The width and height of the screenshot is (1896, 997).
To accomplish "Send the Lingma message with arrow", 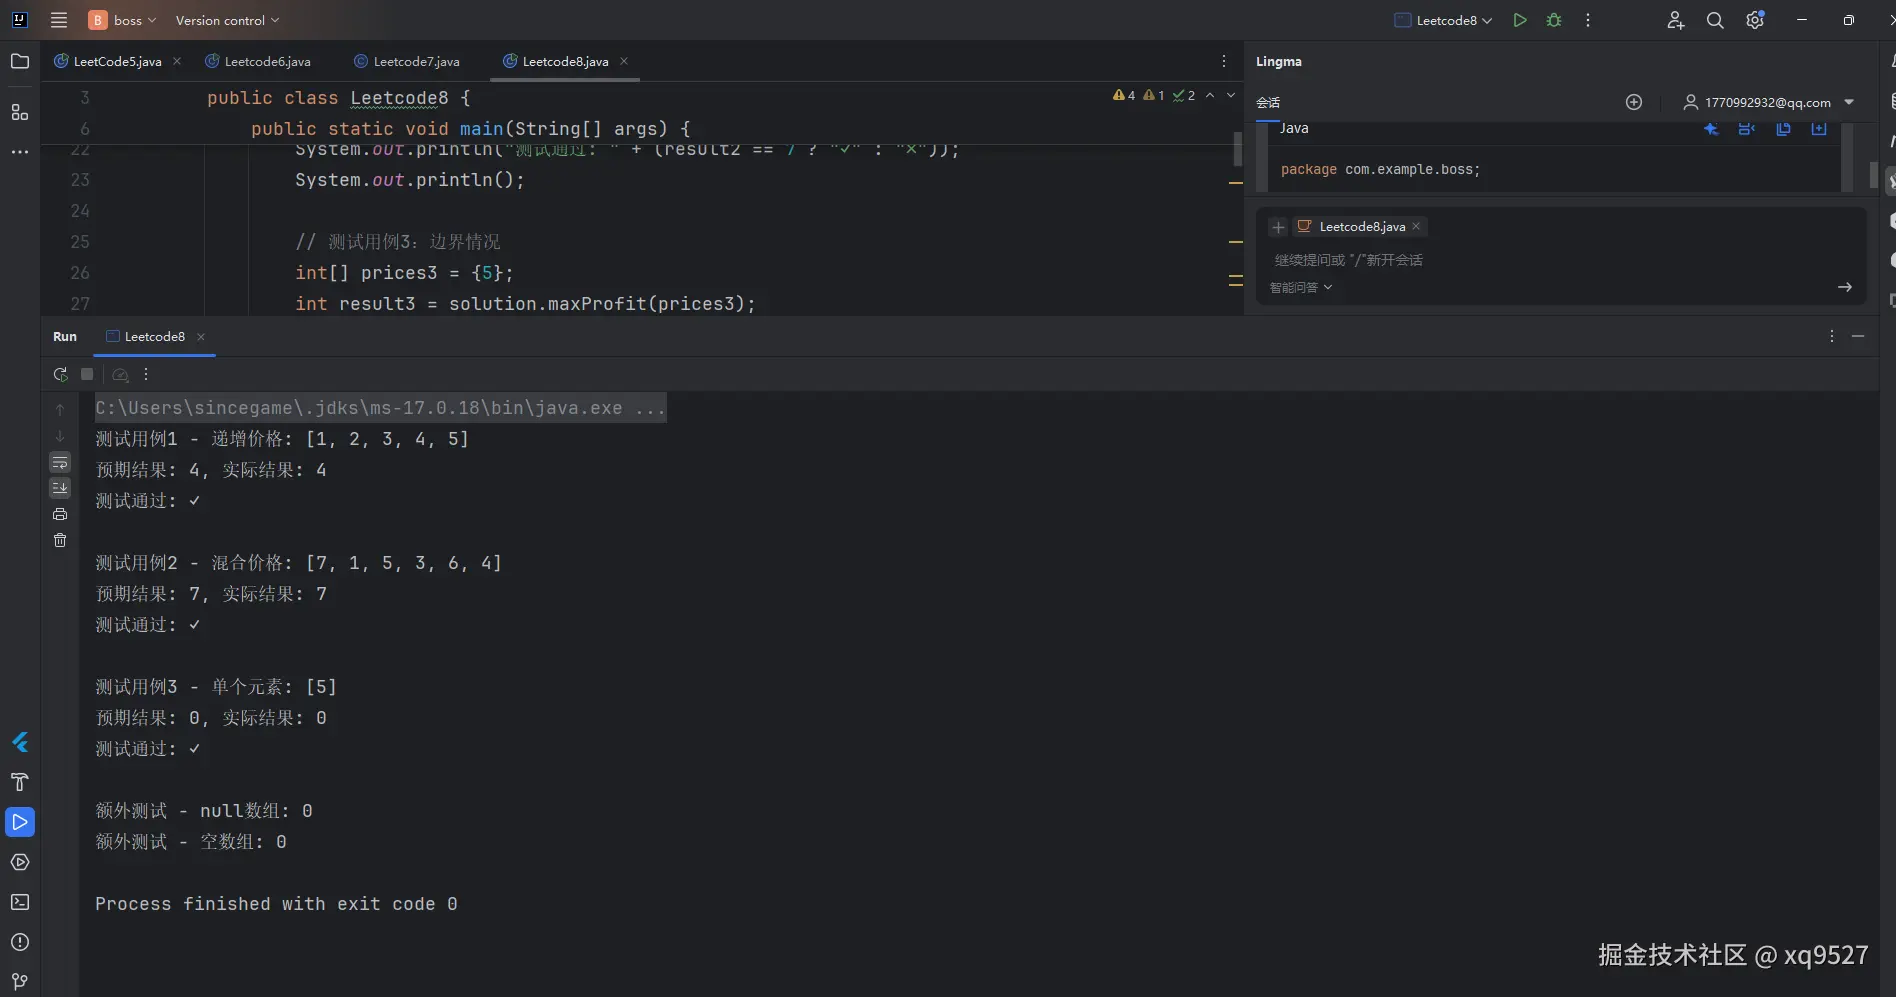I will 1844,287.
